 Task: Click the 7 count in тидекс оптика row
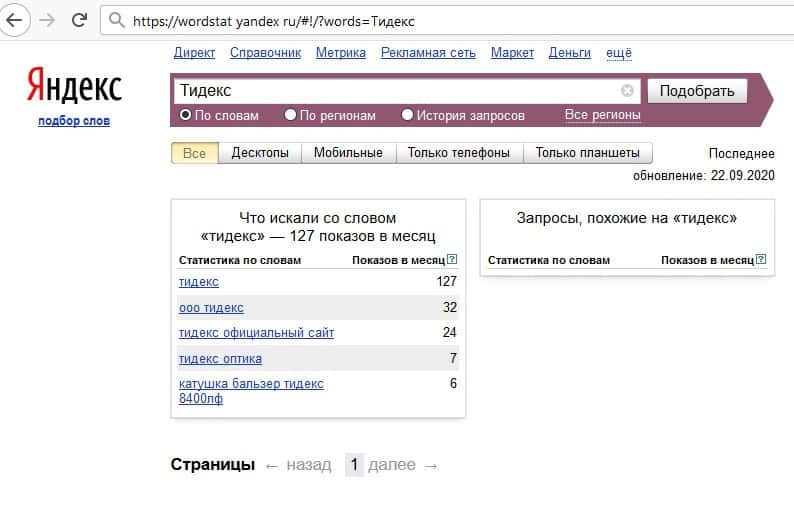453,358
